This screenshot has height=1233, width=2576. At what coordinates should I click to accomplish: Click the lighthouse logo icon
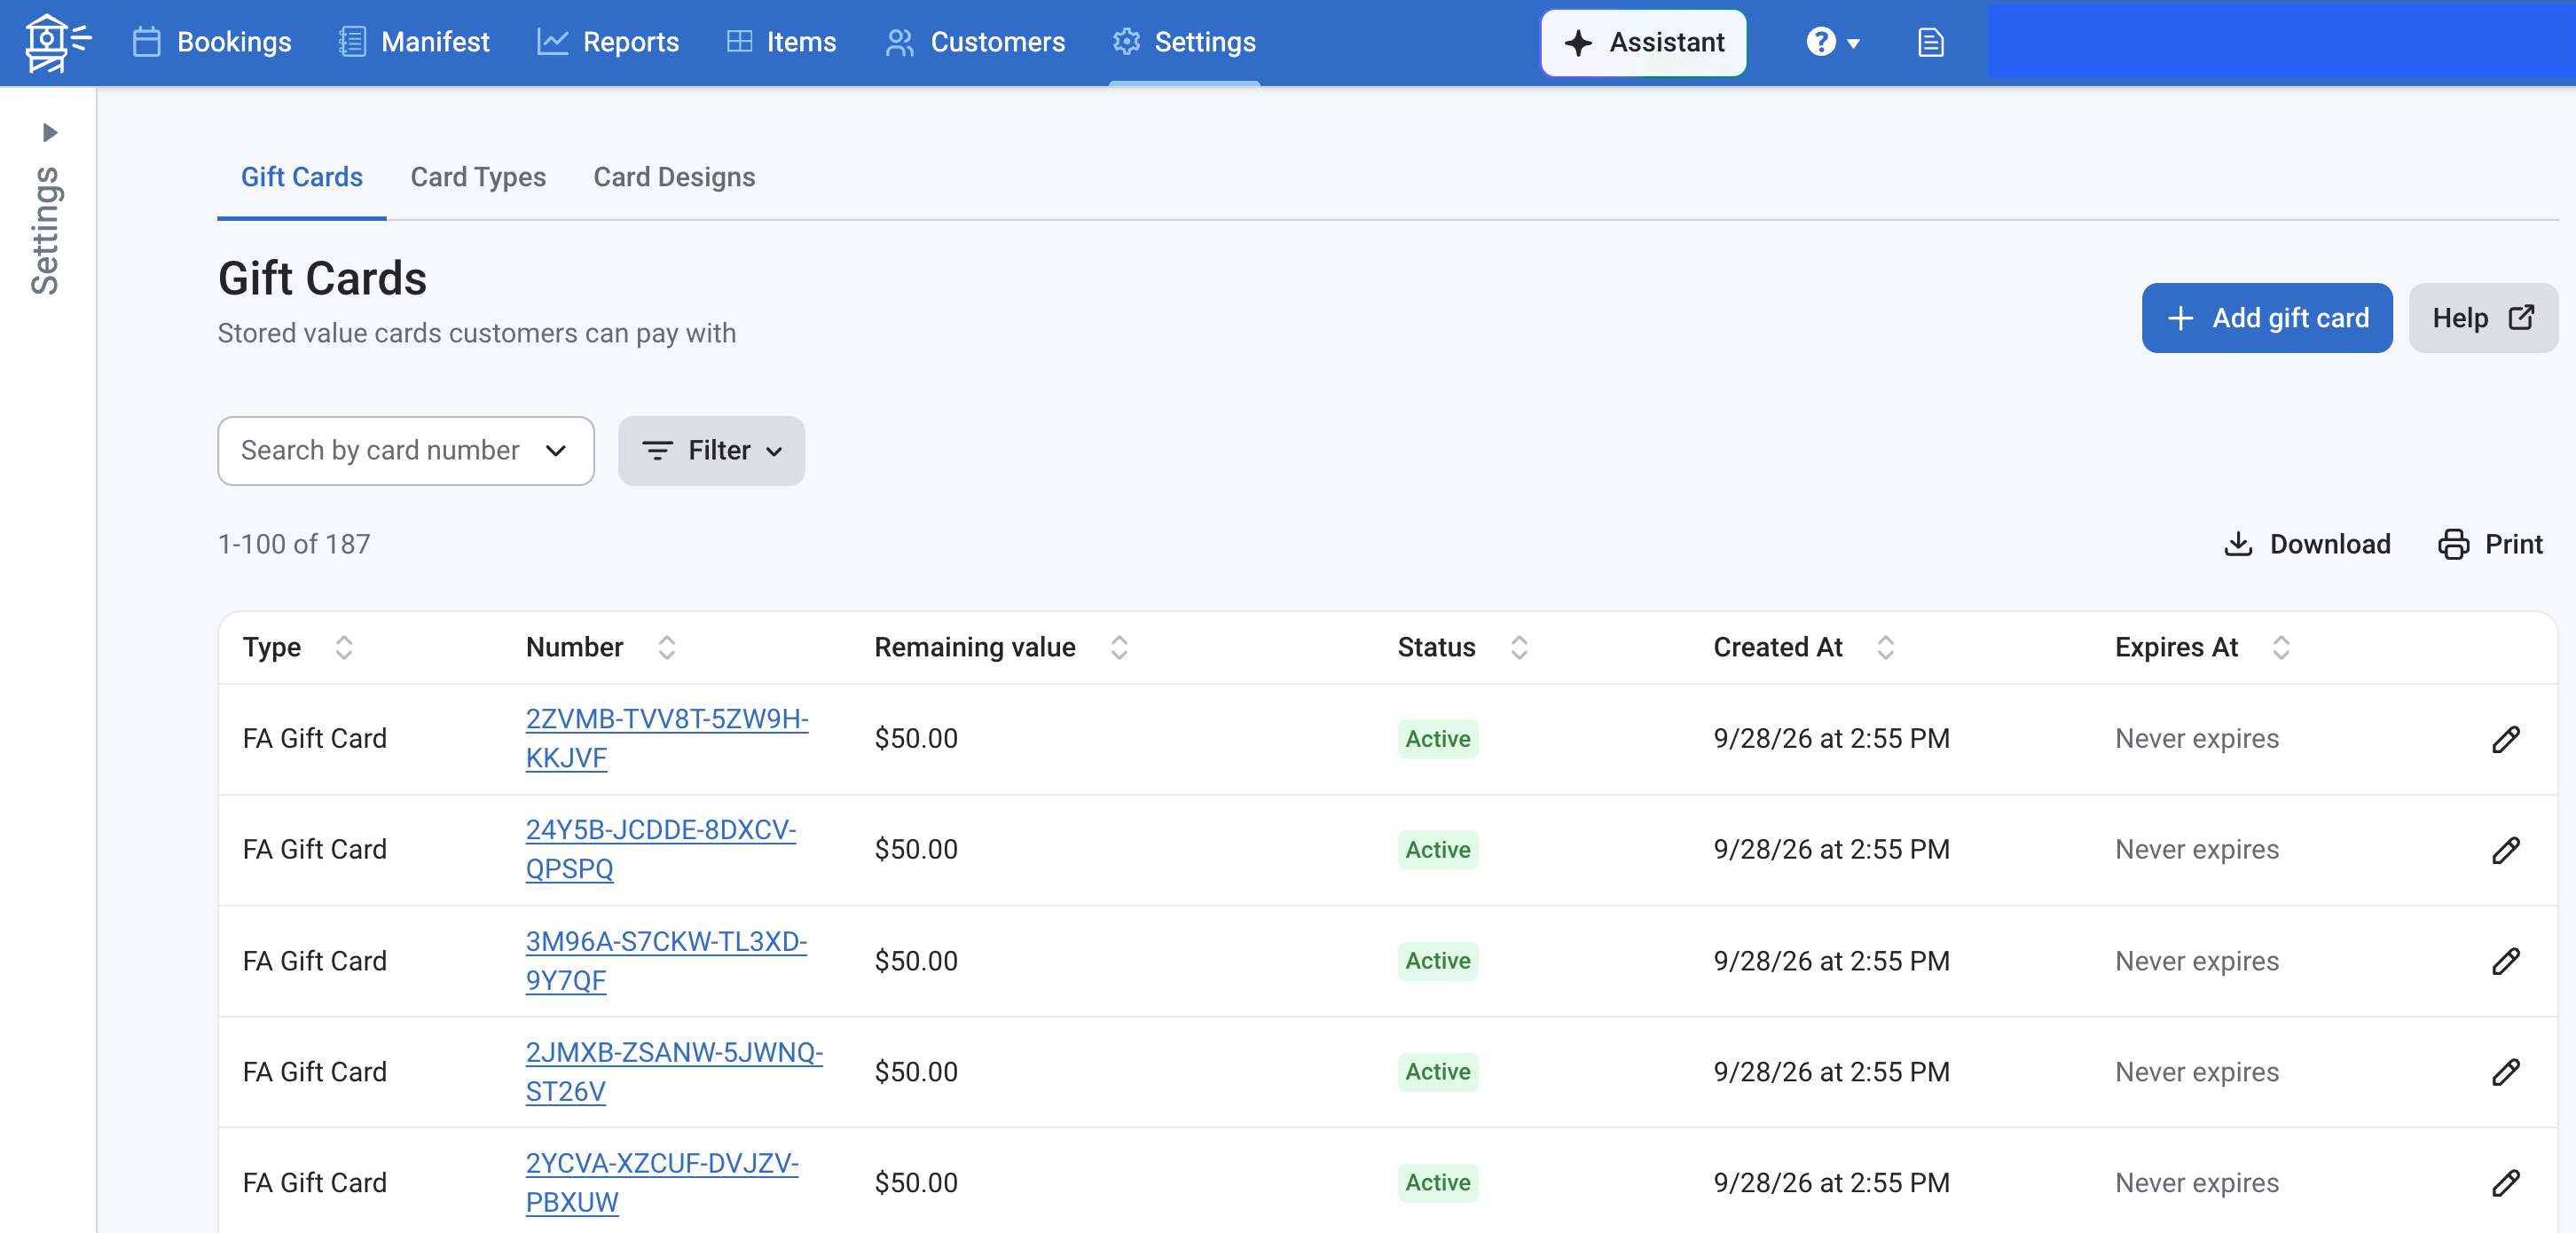[x=57, y=43]
